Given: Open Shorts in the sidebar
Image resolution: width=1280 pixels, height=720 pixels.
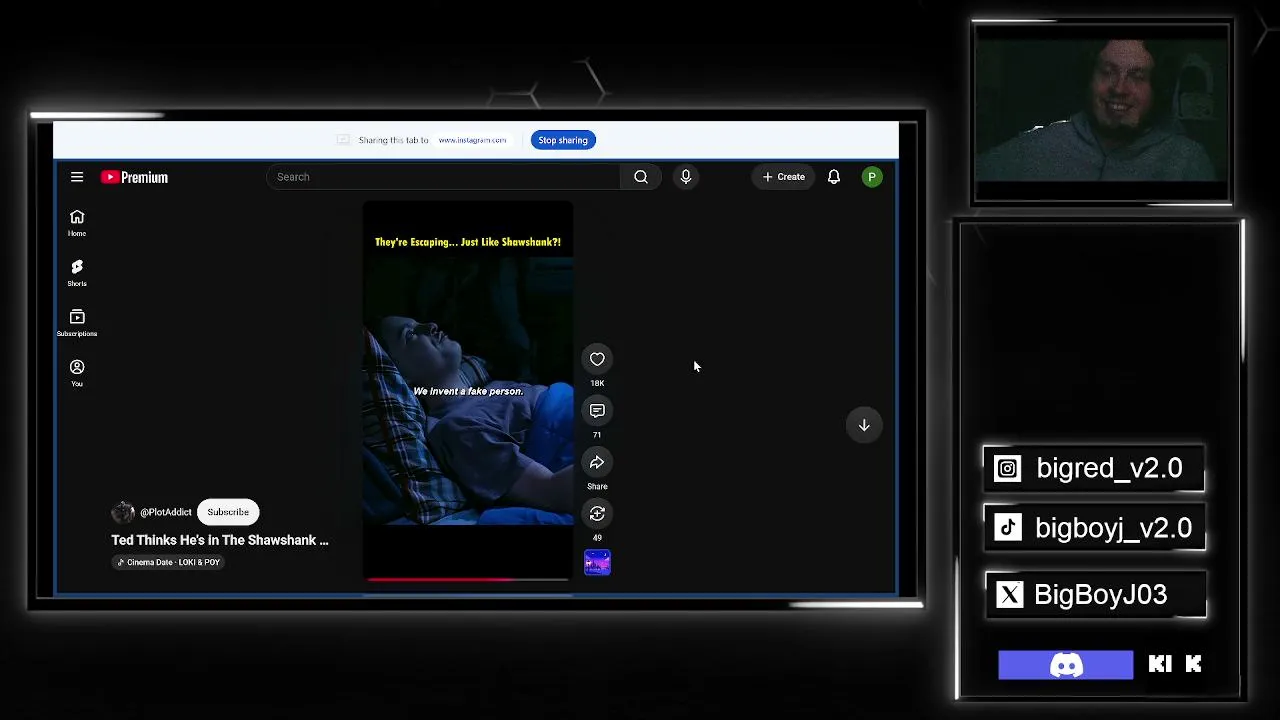Looking at the screenshot, I should coord(77,273).
